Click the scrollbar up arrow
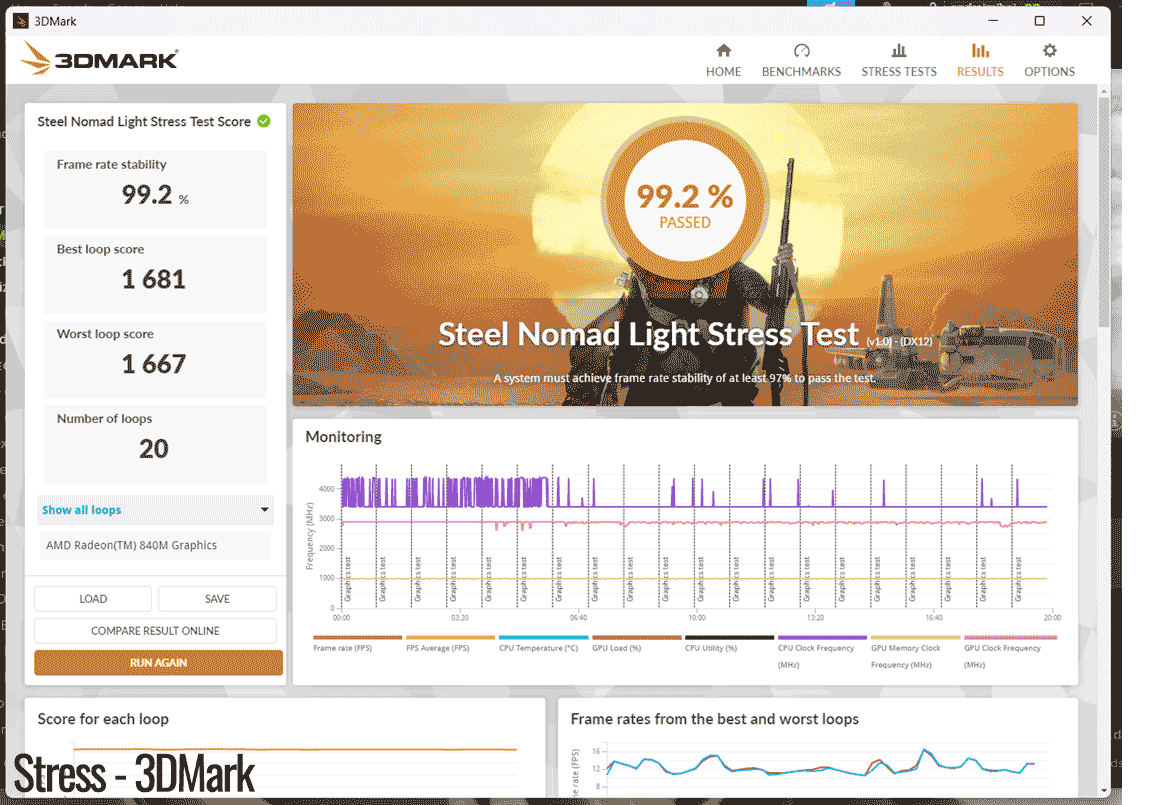This screenshot has height=805, width=1152. click(x=1104, y=91)
